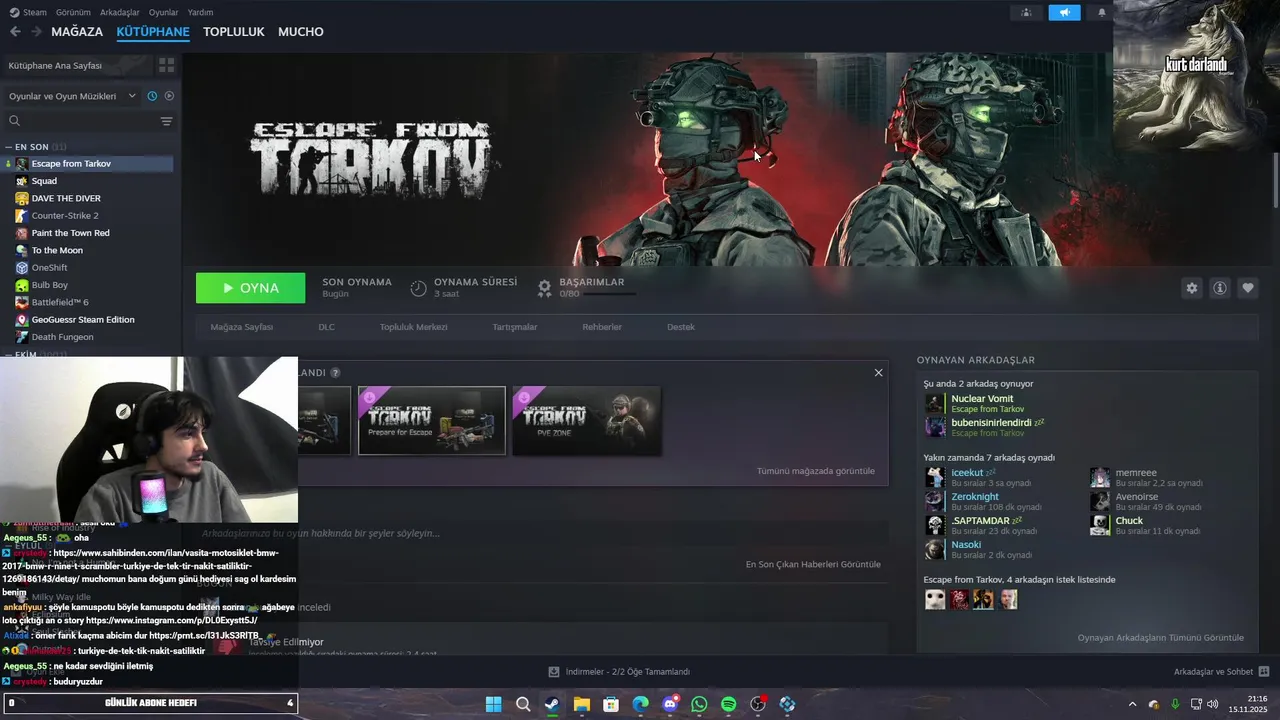Show hidden system tray icons chevron

click(1132, 704)
